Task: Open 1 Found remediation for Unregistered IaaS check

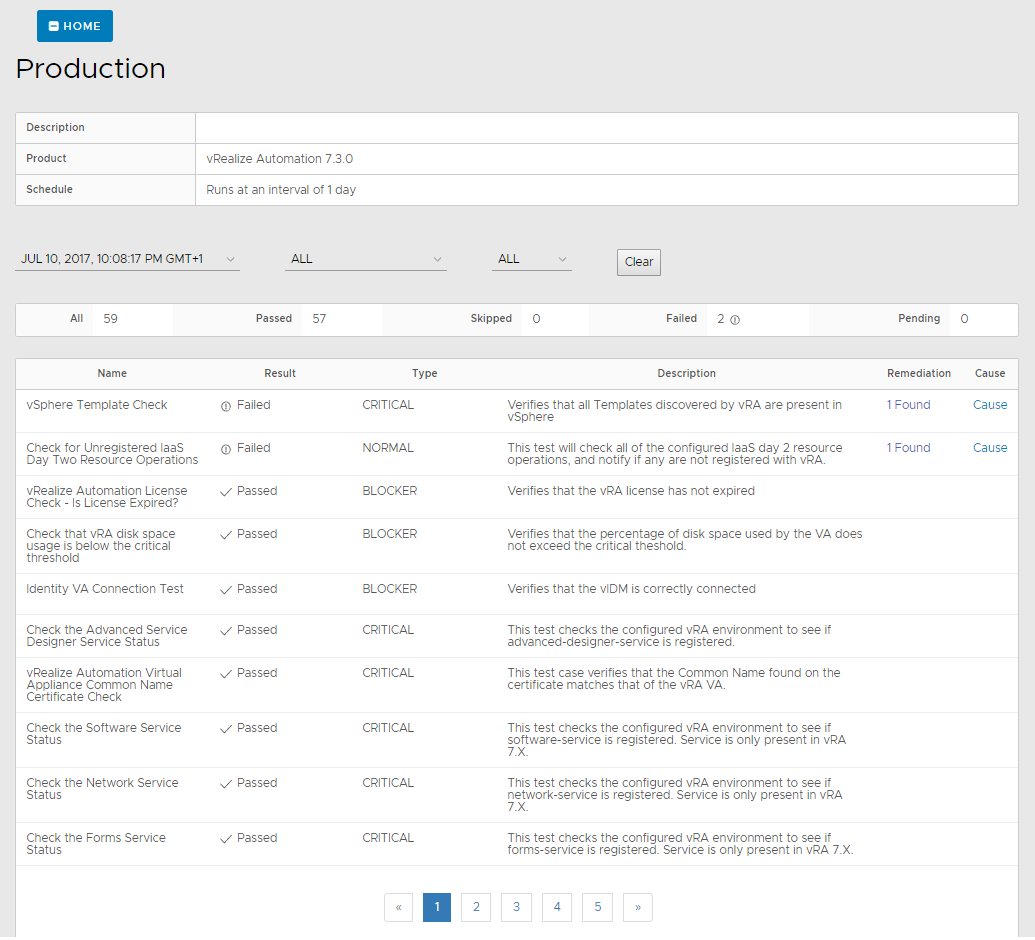Action: pos(908,448)
